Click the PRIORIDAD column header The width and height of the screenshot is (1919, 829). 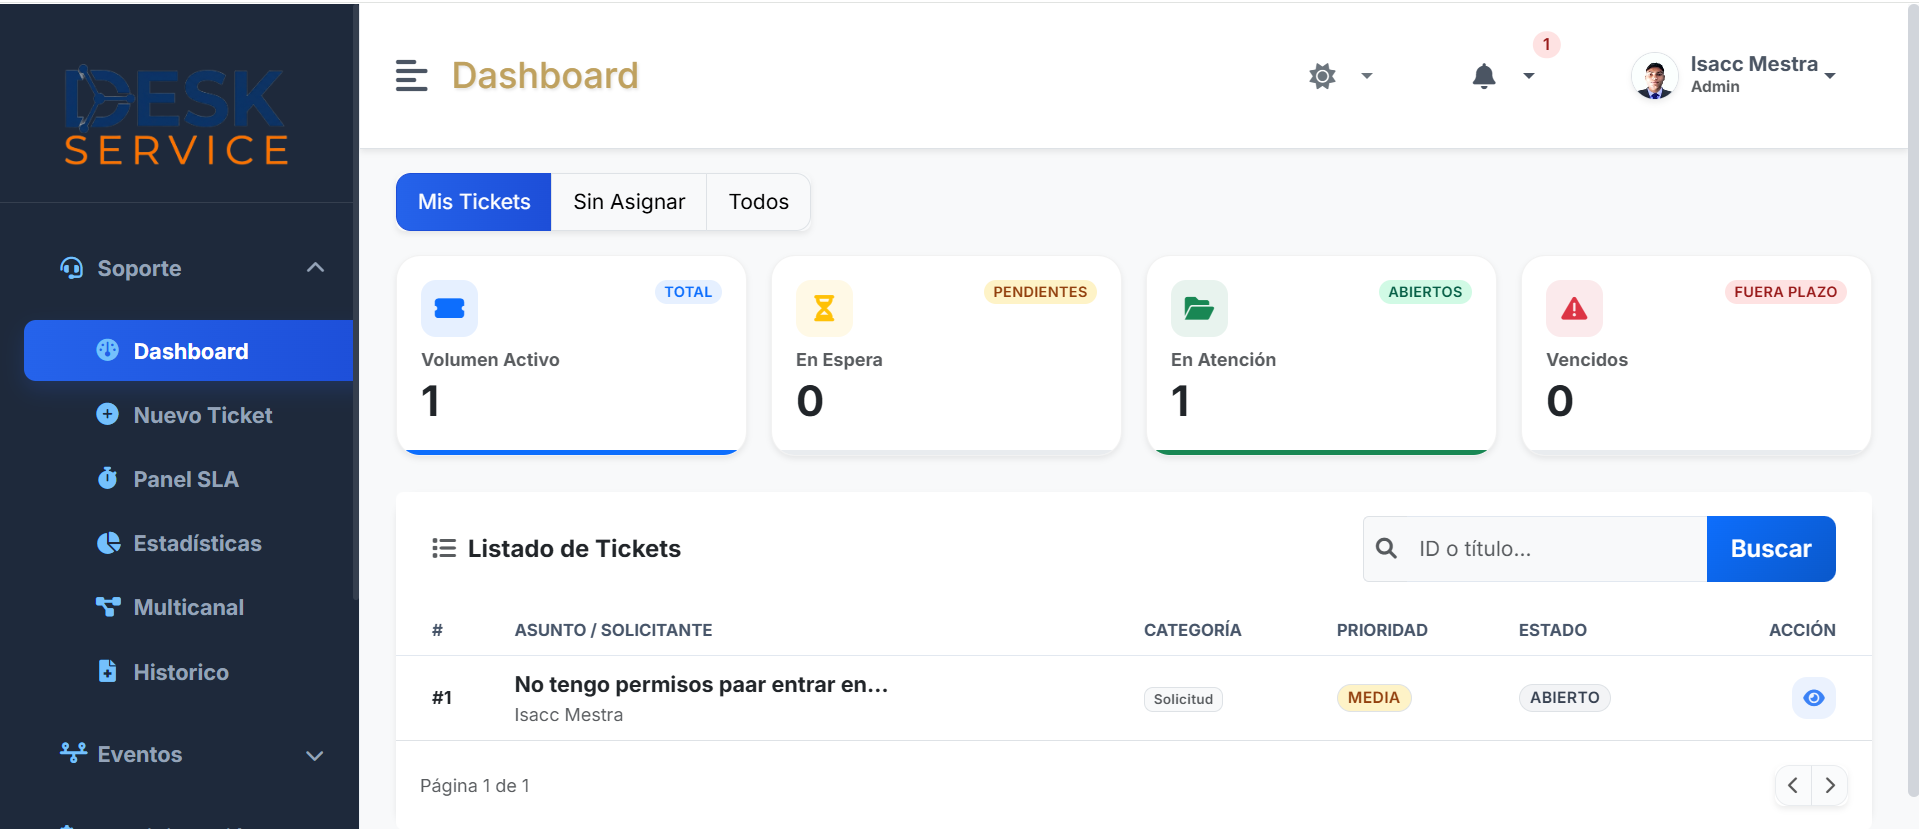click(1382, 630)
